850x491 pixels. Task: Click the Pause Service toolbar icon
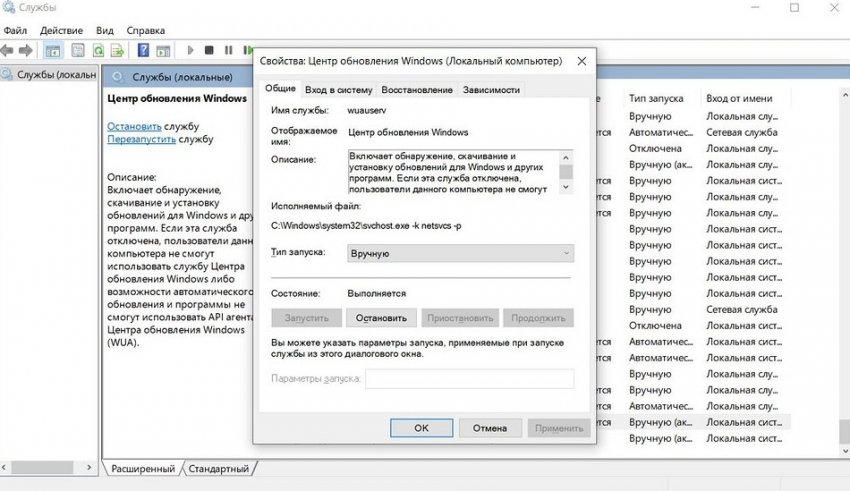point(228,49)
